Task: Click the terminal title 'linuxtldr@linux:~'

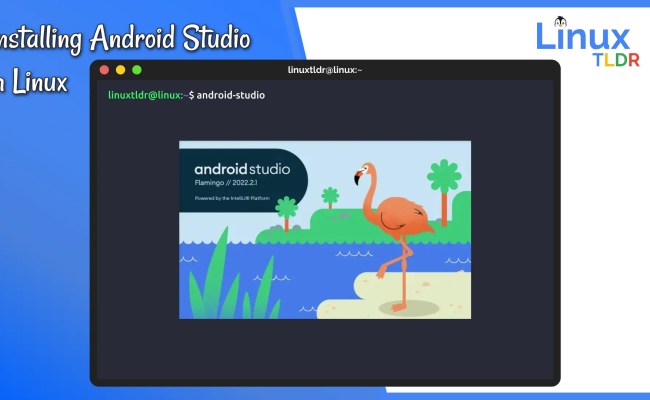Action: (x=325, y=70)
